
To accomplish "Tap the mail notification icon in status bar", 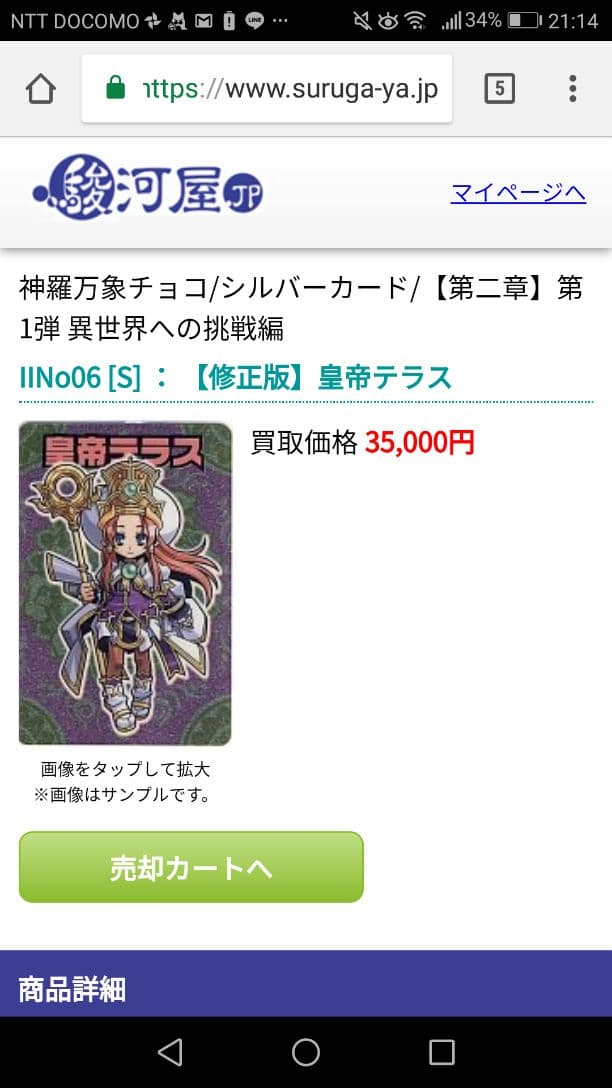I will pyautogui.click(x=203, y=22).
